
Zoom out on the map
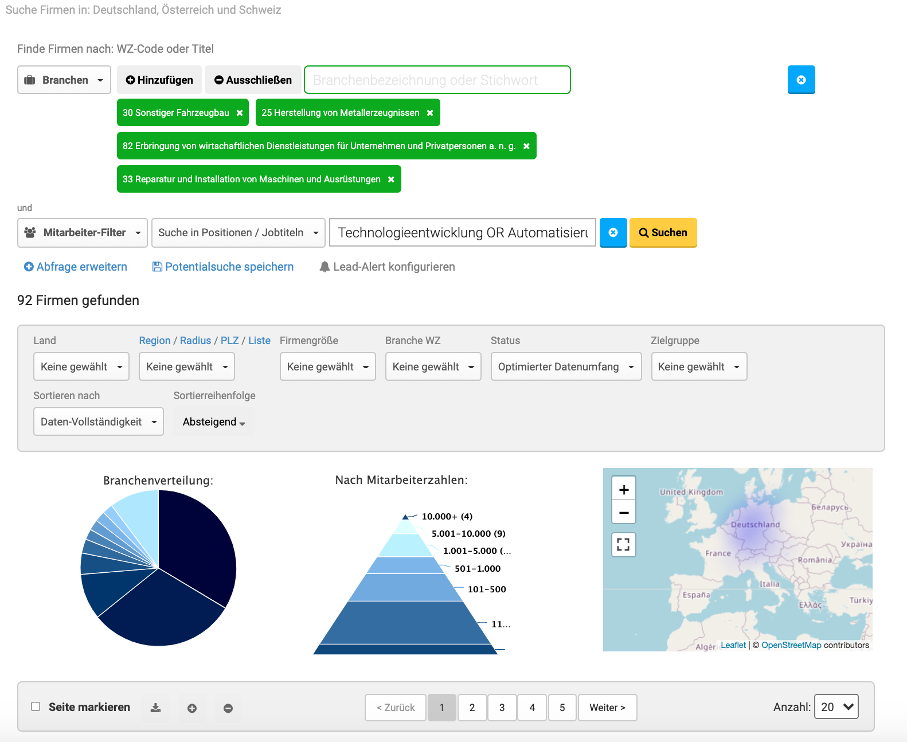click(x=624, y=513)
